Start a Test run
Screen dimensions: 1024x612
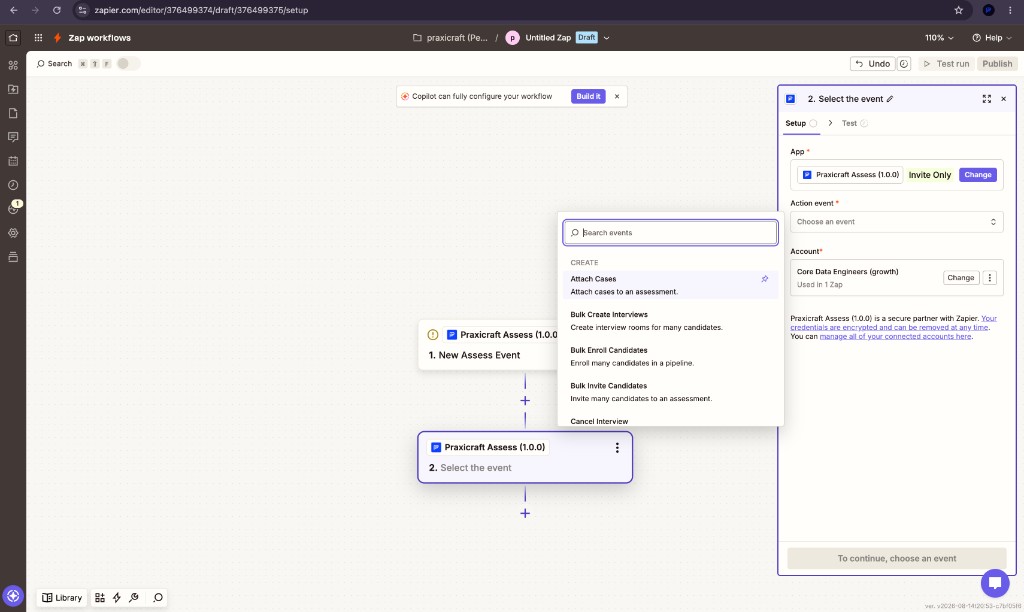946,64
